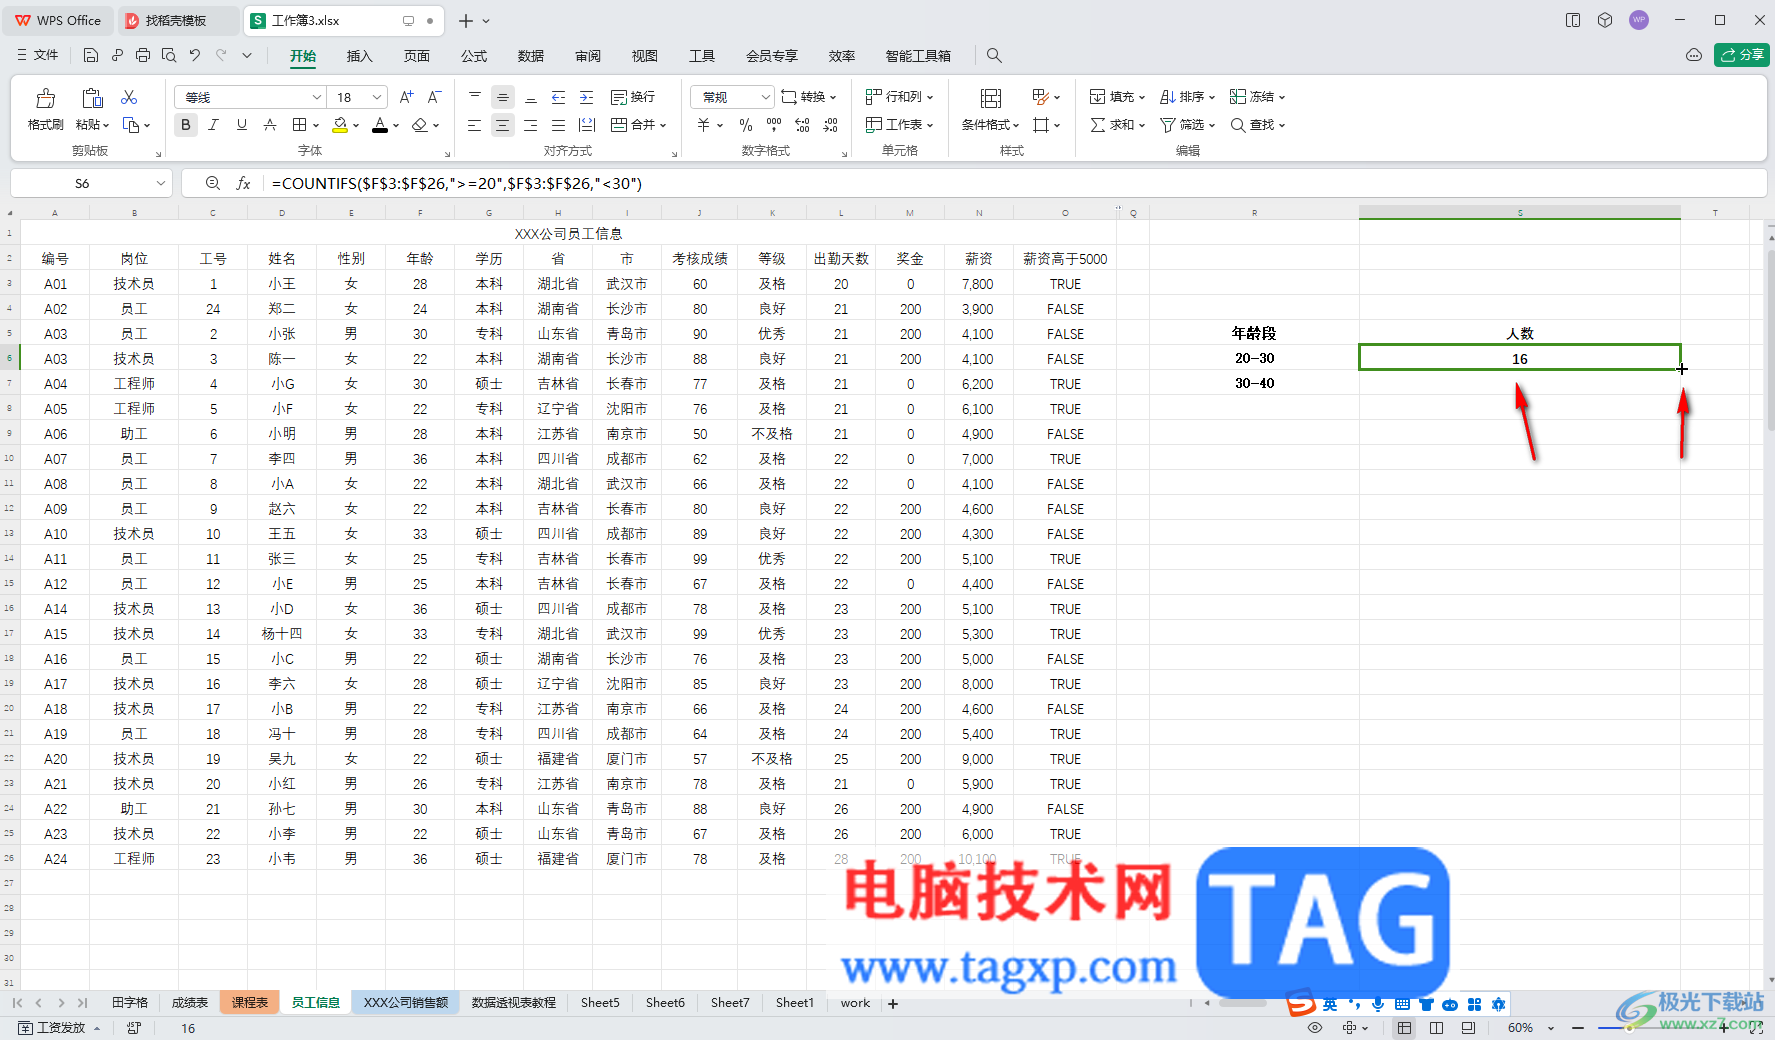1775x1040 pixels.
Task: Click the Worksheet (工作表) button
Action: coord(899,125)
